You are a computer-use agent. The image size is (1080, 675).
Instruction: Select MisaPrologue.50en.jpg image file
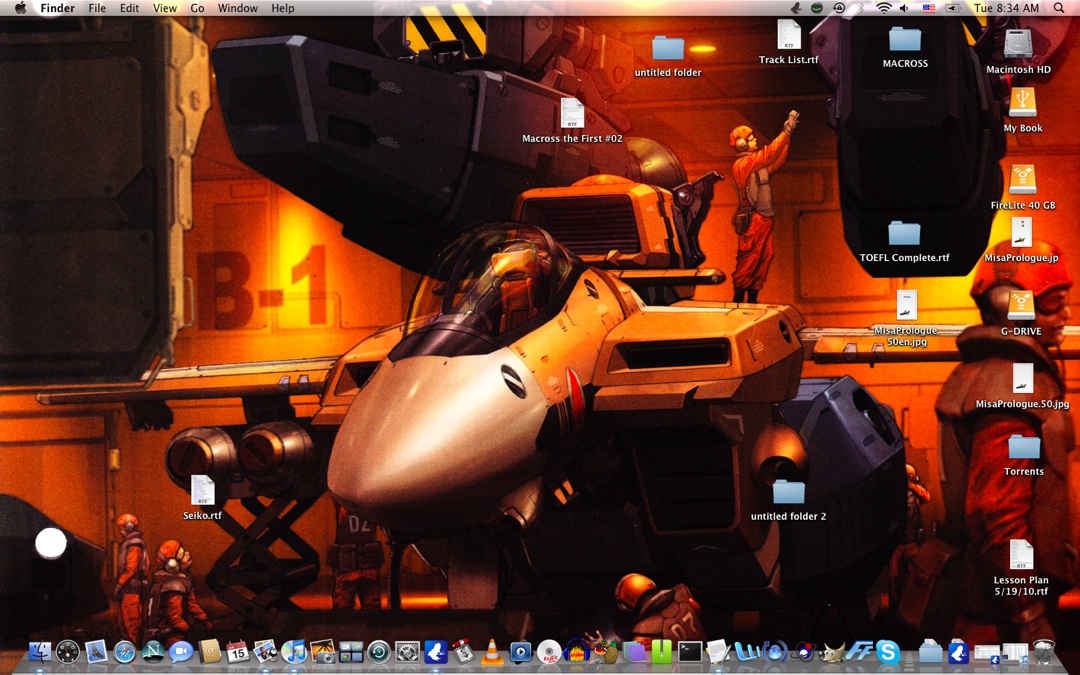(x=906, y=305)
